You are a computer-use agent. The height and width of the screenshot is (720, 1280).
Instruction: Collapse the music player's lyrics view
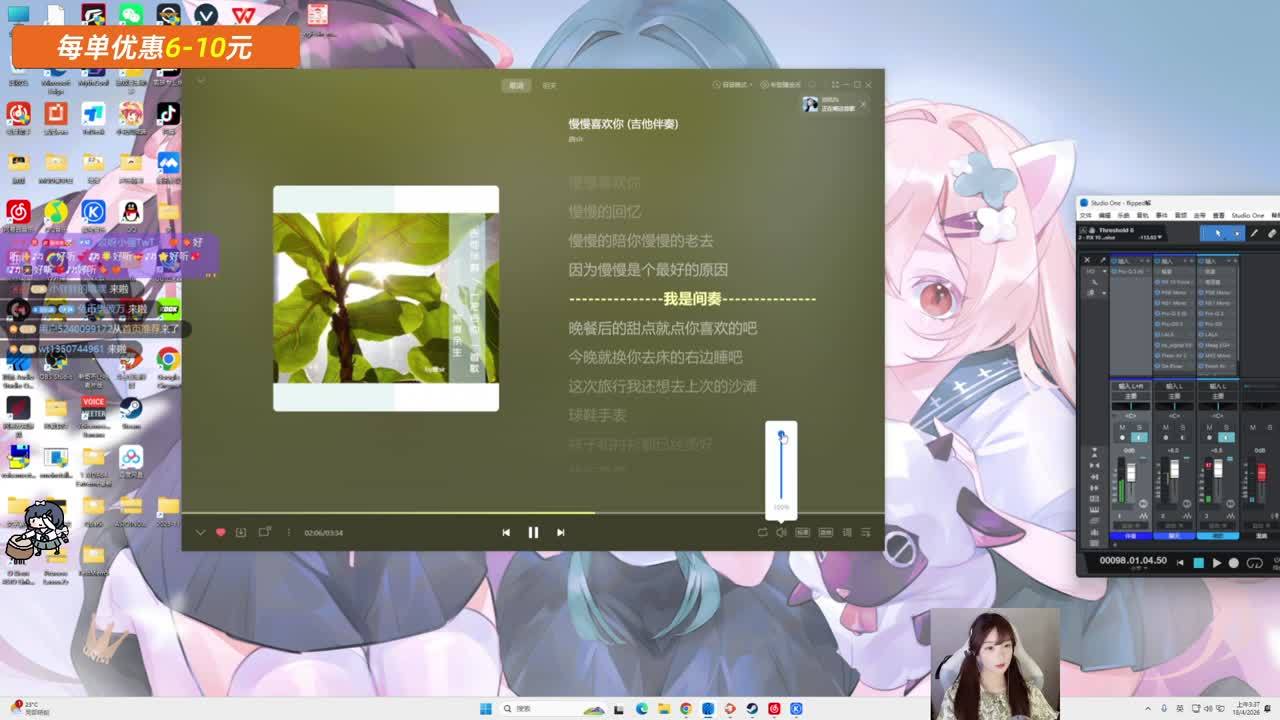click(x=200, y=532)
